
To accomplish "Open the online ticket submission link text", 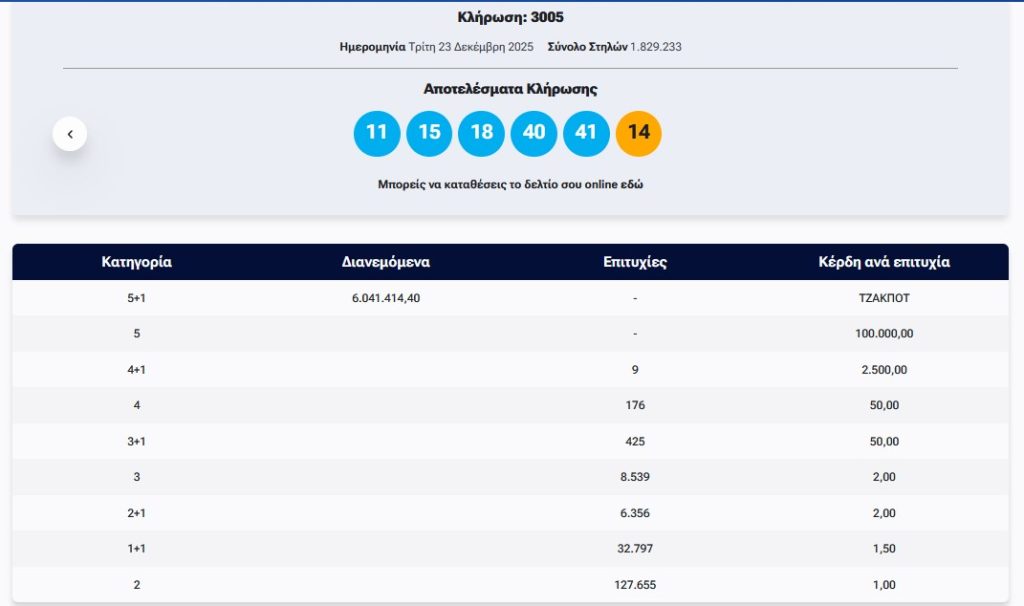I will (510, 185).
